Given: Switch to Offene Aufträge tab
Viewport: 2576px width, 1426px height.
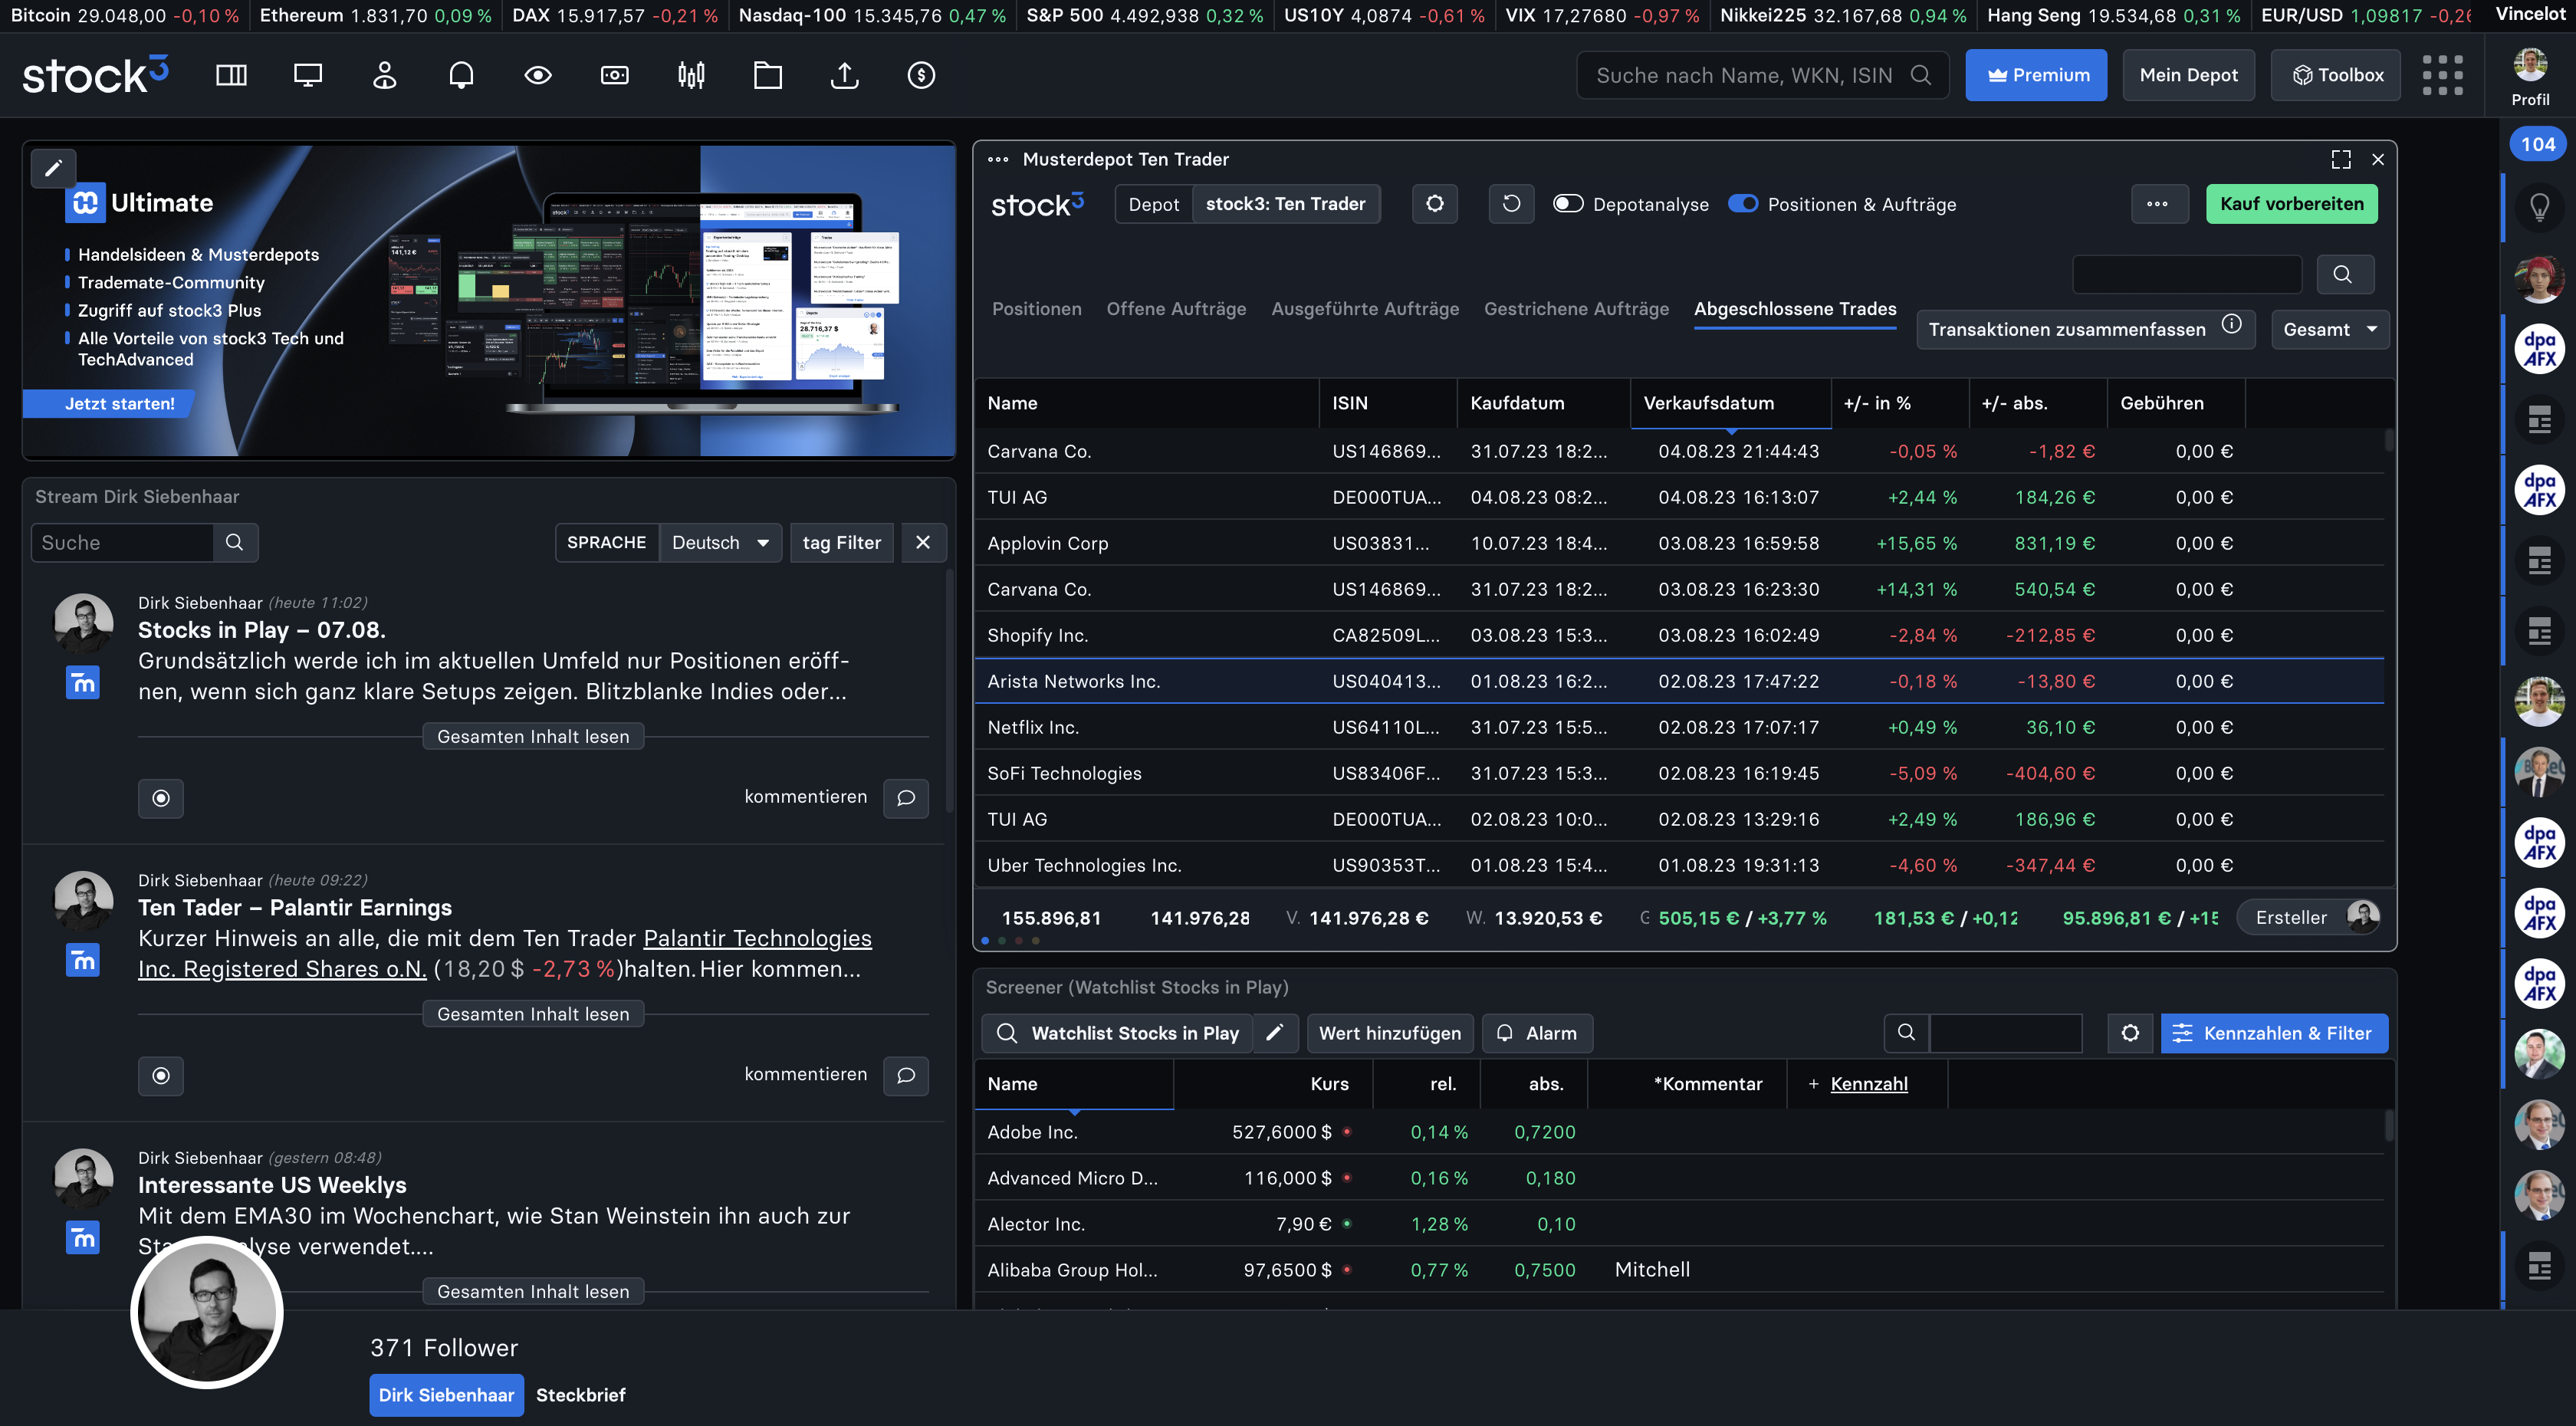Looking at the screenshot, I should pyautogui.click(x=1176, y=309).
